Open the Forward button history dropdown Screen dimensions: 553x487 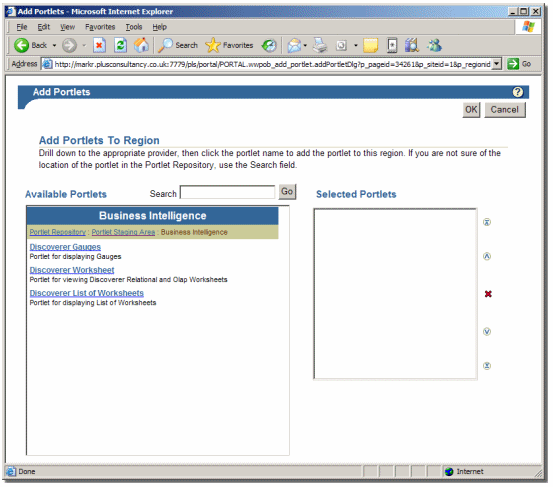[x=84, y=45]
